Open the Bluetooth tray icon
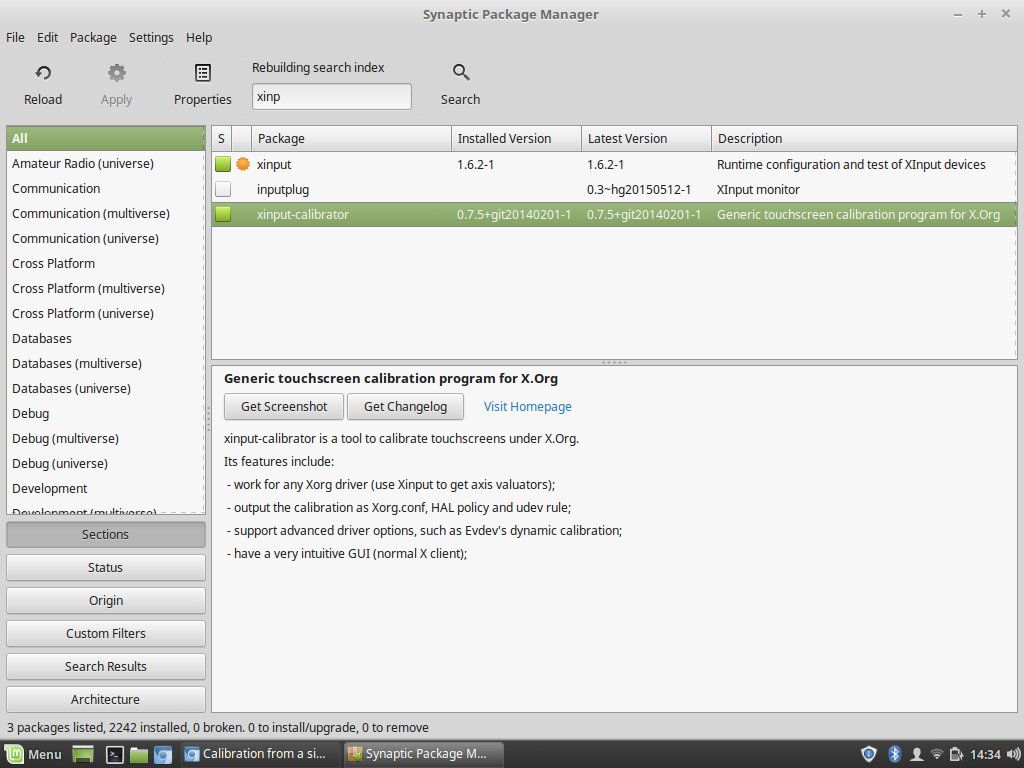This screenshot has width=1024, height=768. (x=895, y=754)
